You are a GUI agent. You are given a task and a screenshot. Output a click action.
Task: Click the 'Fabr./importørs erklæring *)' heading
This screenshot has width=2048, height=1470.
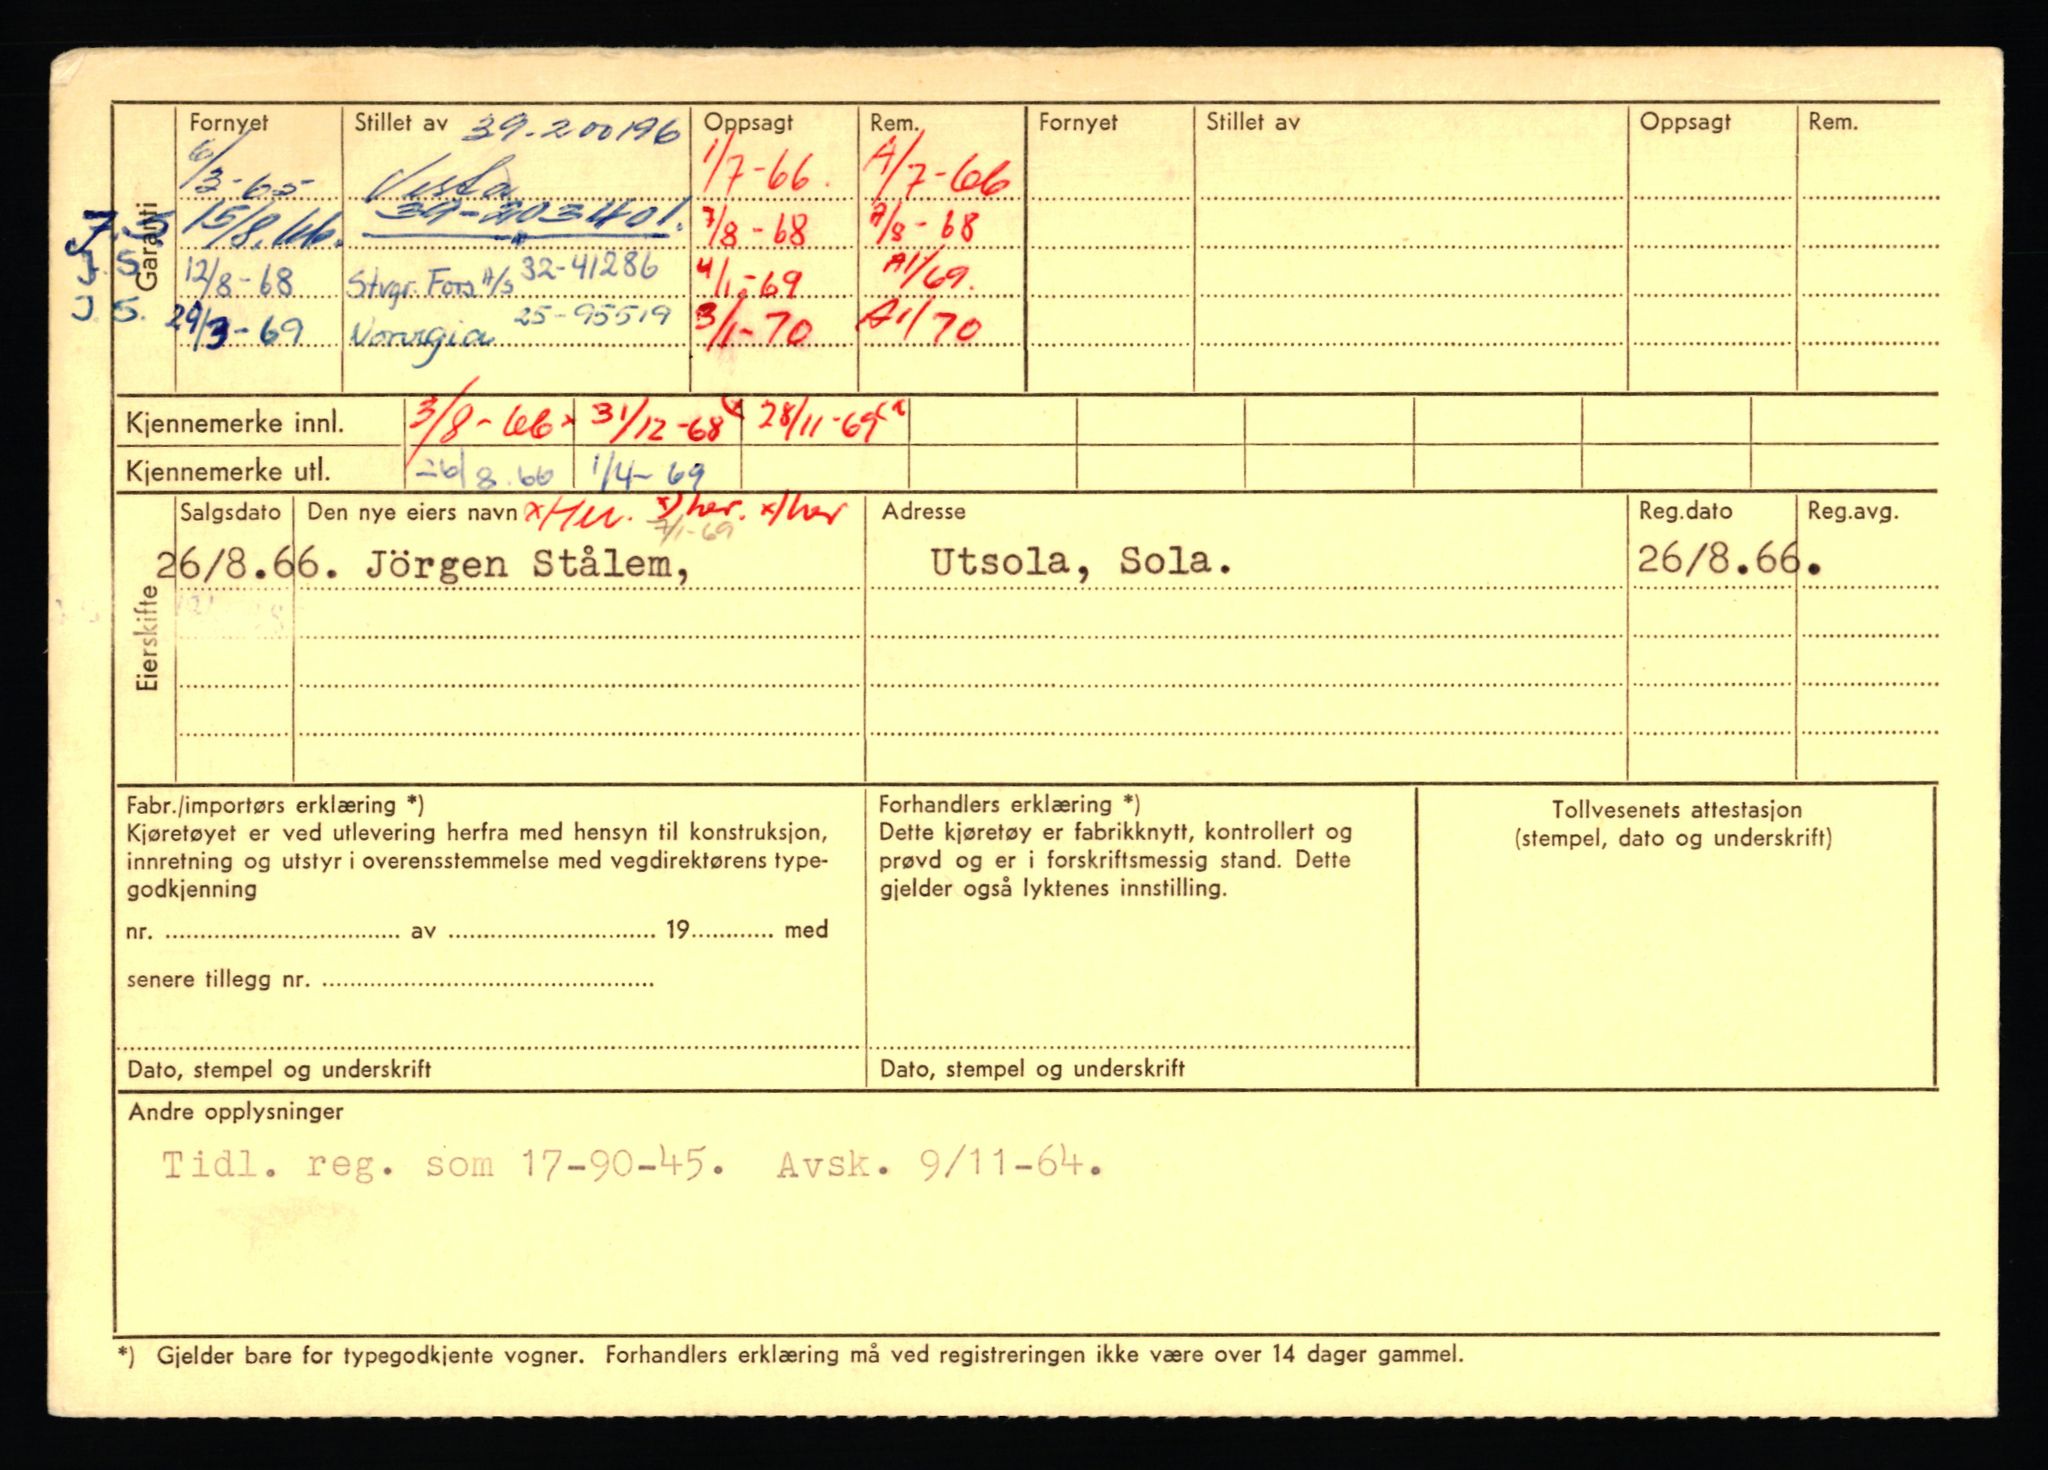click(275, 805)
